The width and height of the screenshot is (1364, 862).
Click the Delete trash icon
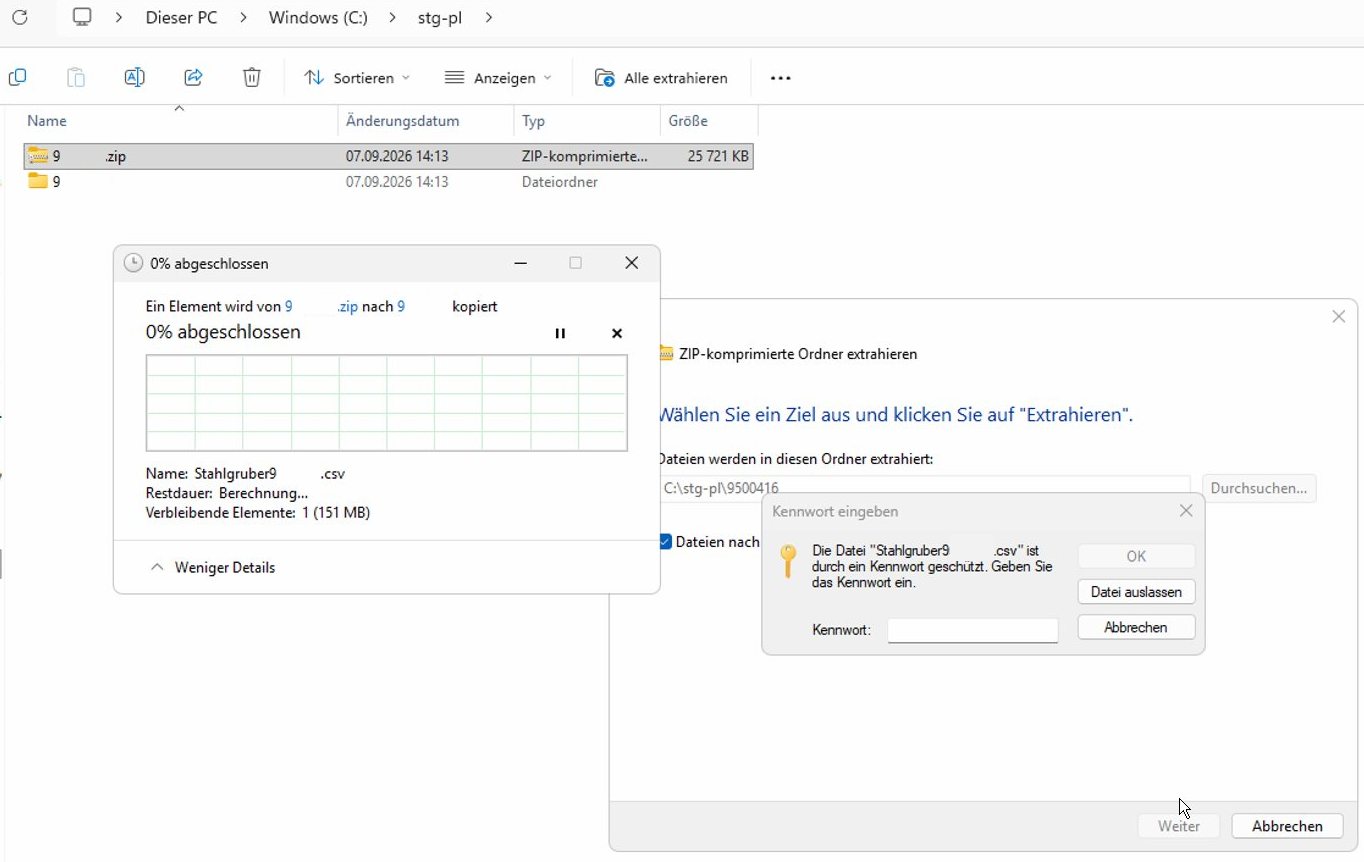pyautogui.click(x=252, y=77)
